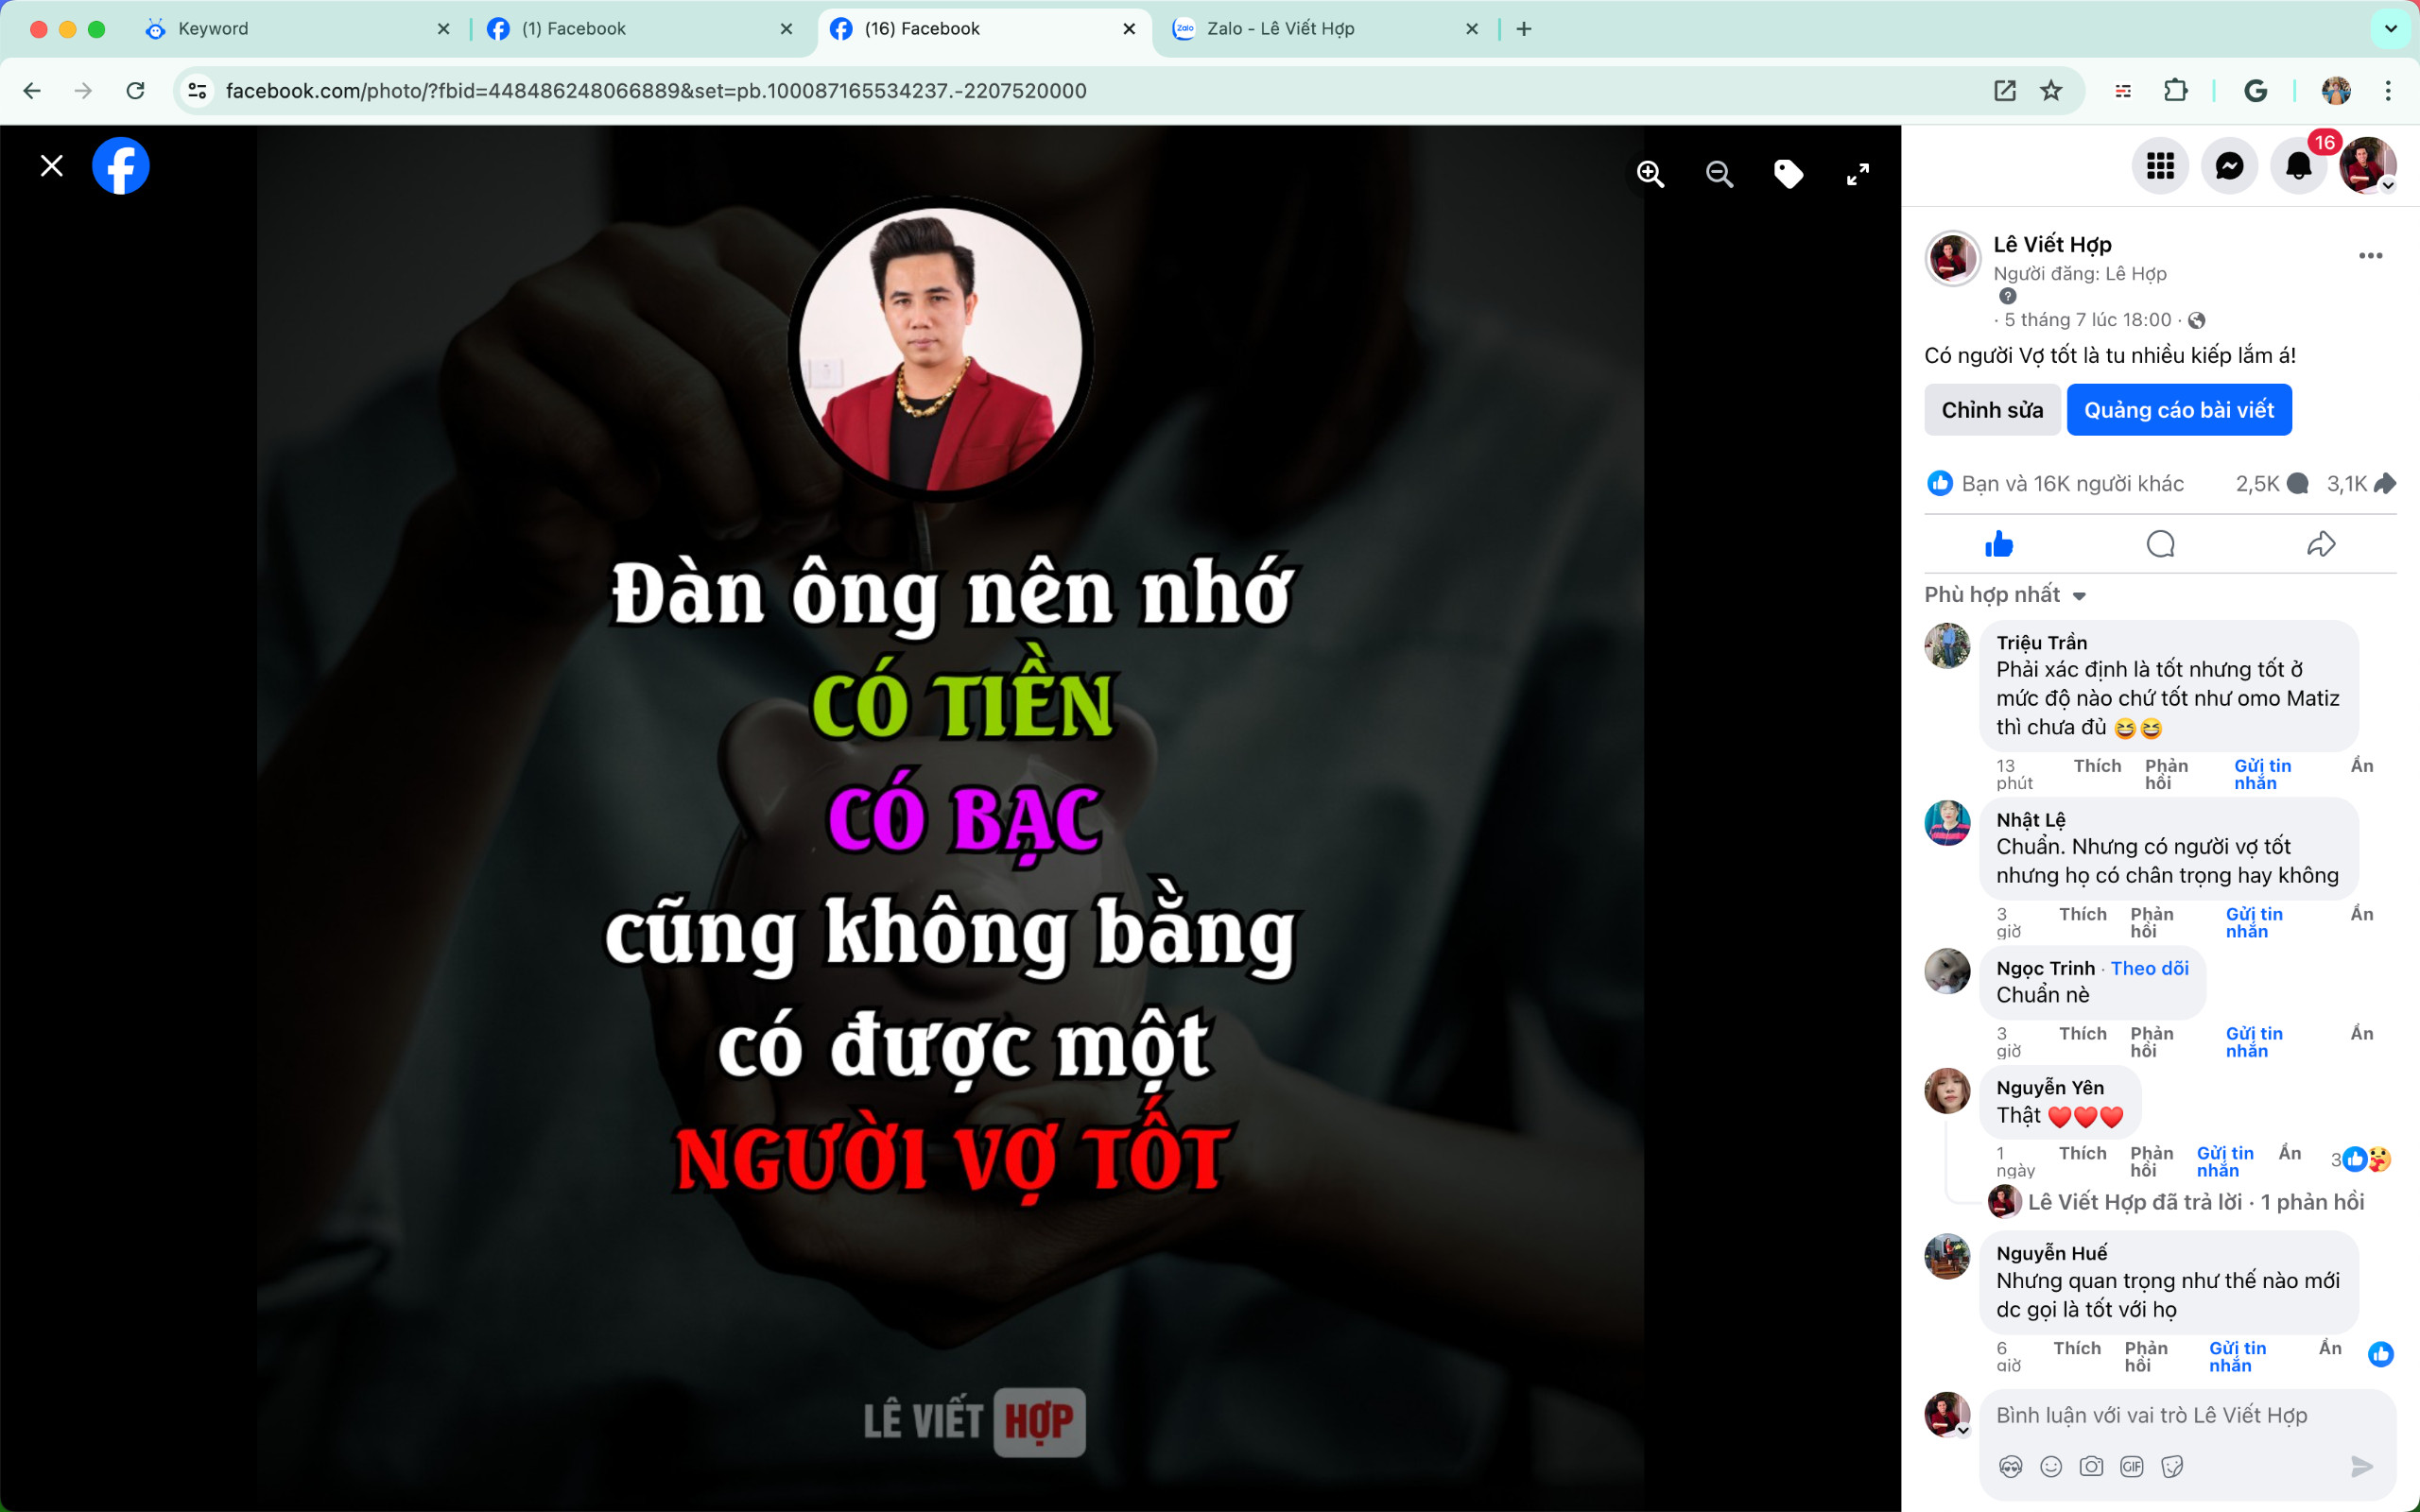The height and width of the screenshot is (1512, 2420).
Task: Open browser extensions puzzle icon
Action: (2175, 91)
